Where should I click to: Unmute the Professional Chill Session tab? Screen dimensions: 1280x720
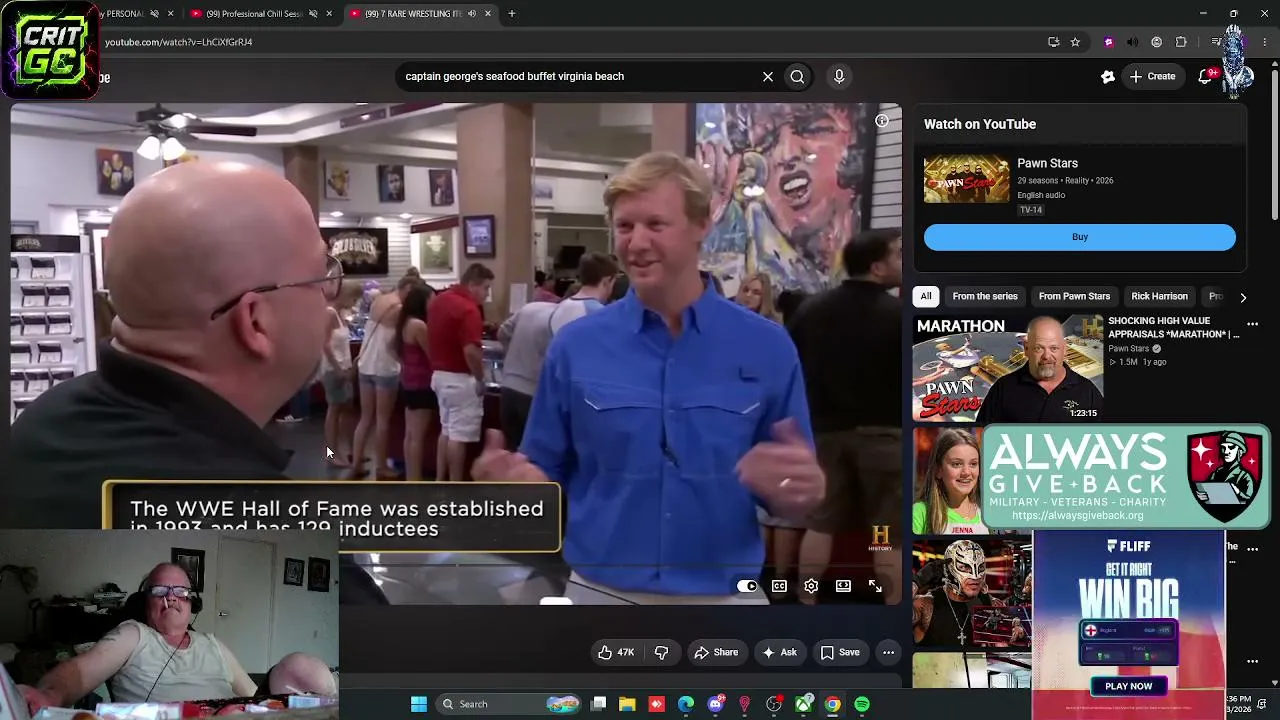pos(313,14)
